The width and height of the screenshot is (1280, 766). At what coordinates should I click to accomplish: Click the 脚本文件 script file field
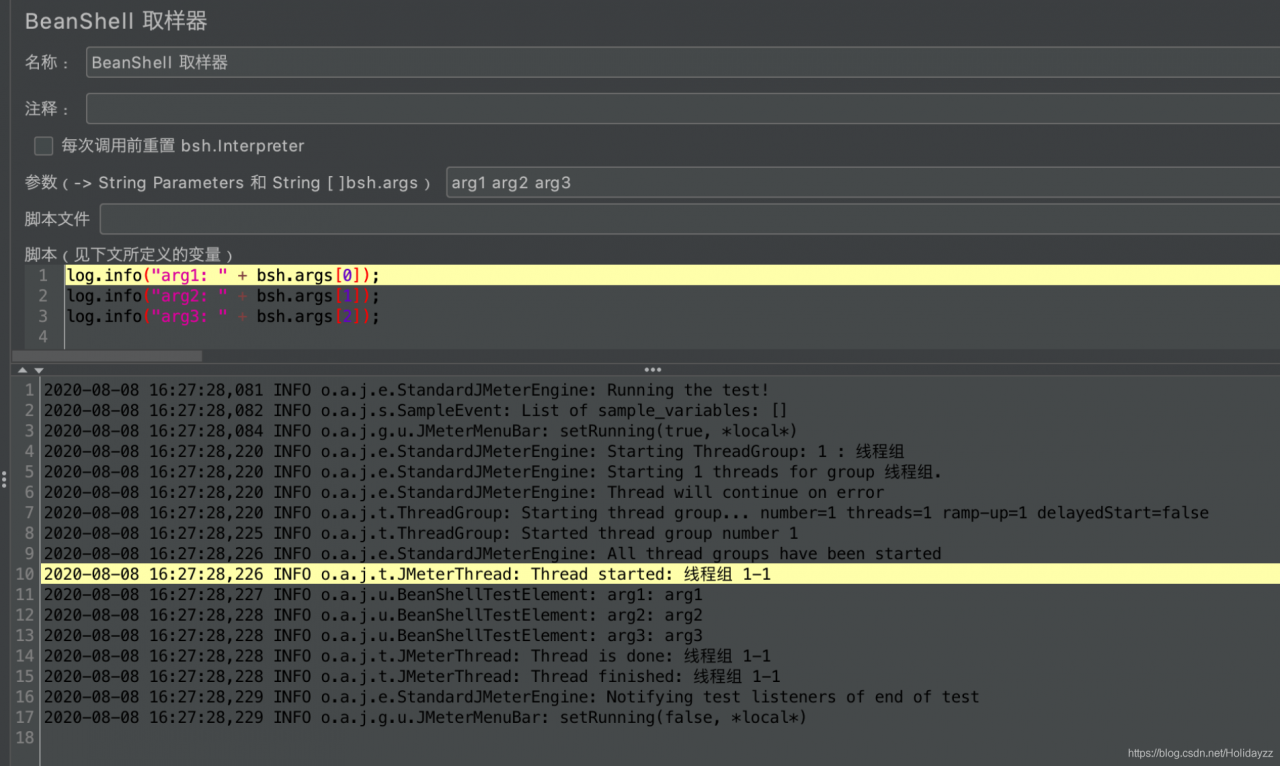tap(688, 219)
